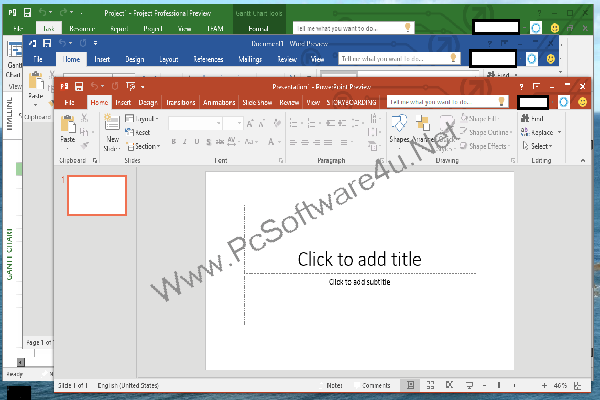The image size is (600, 400).
Task: Click Fit slide to current window icon
Action: [577, 385]
